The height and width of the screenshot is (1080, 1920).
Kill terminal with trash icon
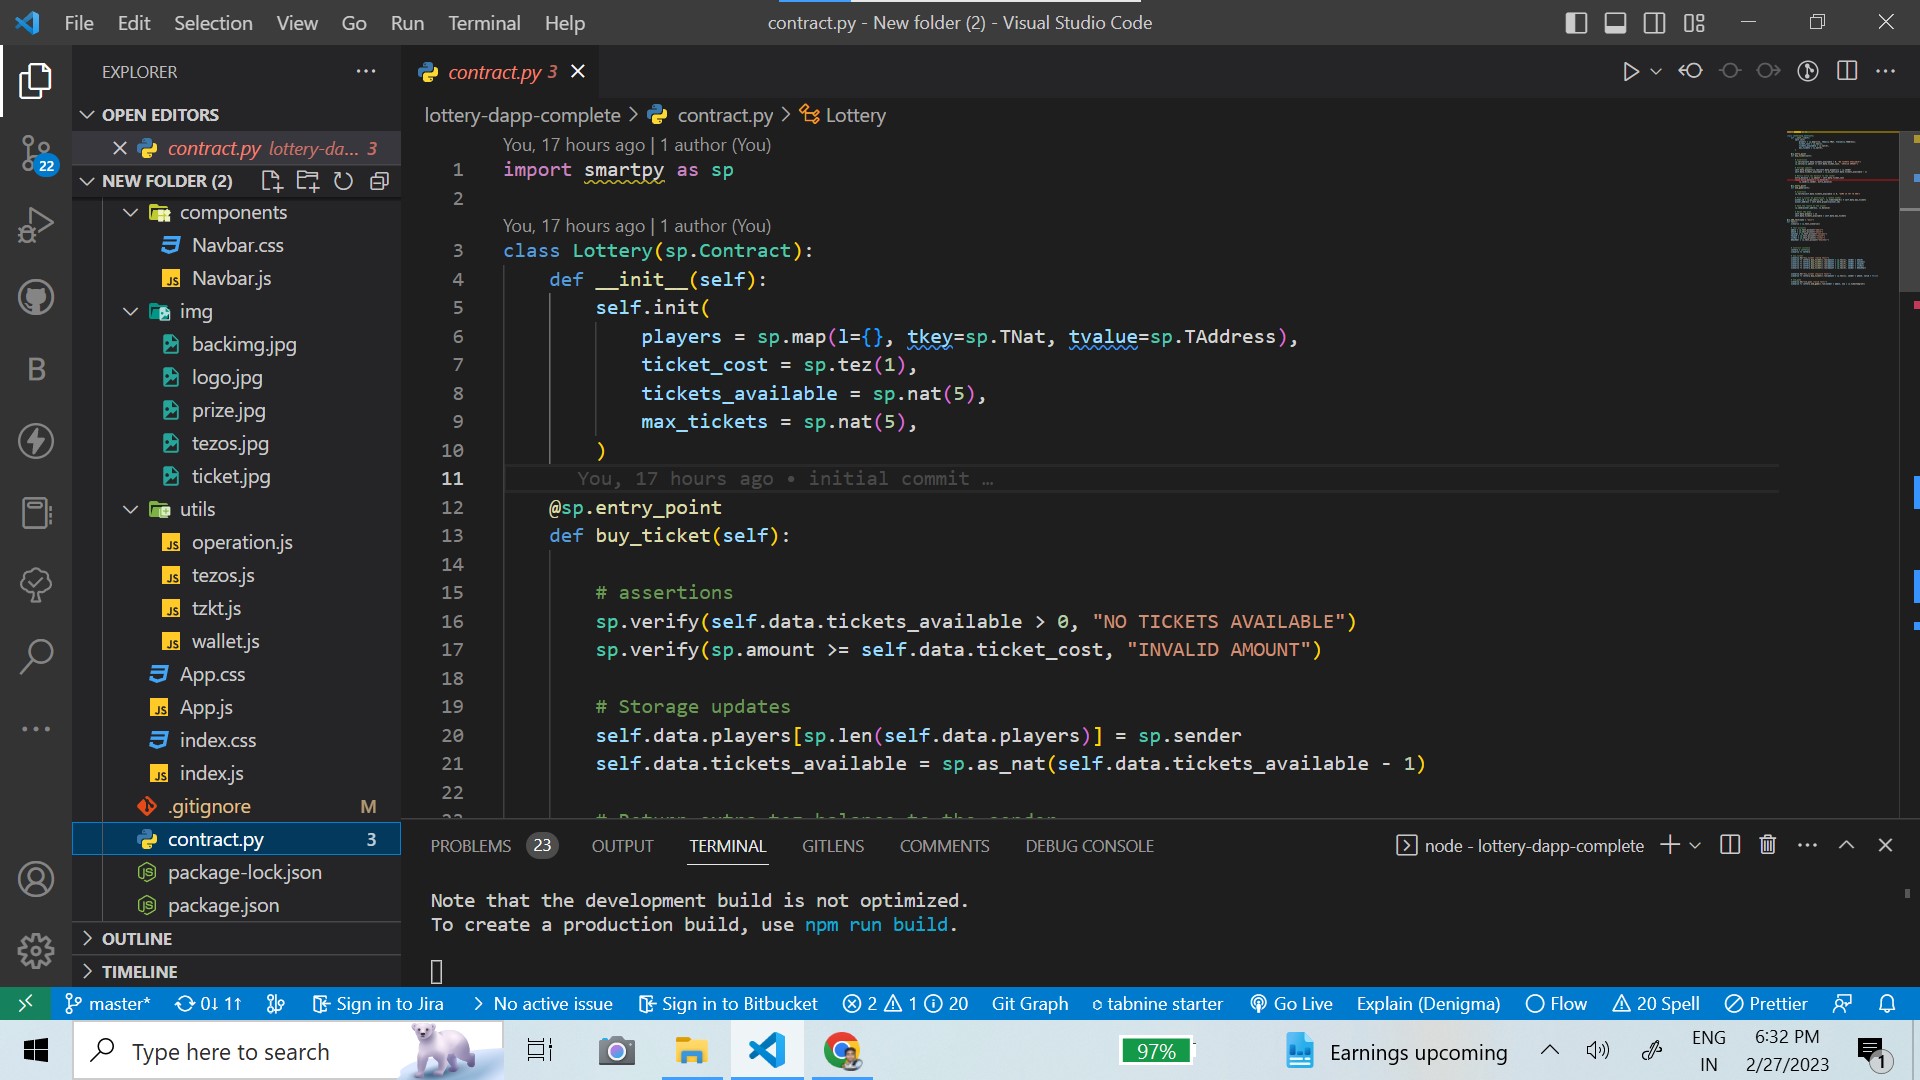pyautogui.click(x=1767, y=845)
